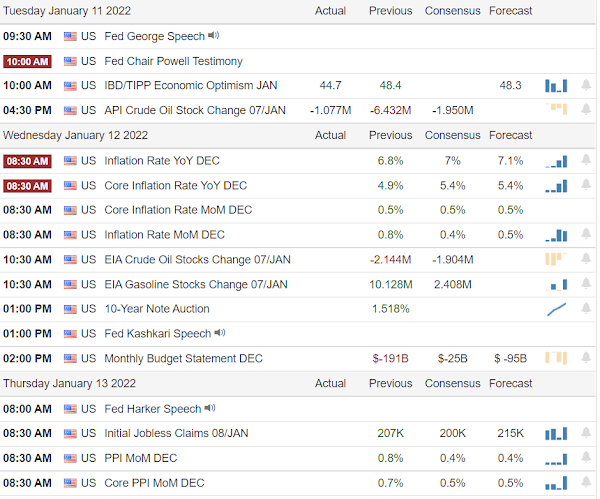Open Fed Chair Powell Testimony event
Image resolution: width=600 pixels, height=499 pixels.
173,61
